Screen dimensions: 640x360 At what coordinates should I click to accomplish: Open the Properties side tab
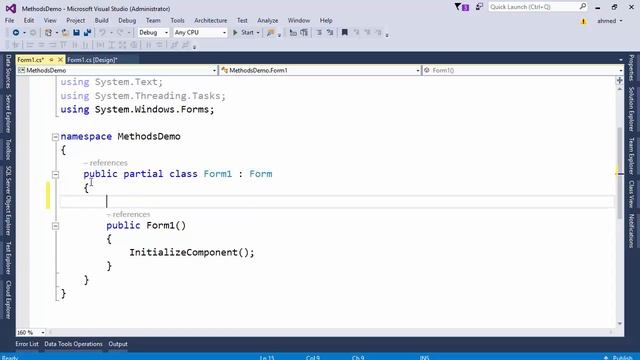click(x=631, y=68)
